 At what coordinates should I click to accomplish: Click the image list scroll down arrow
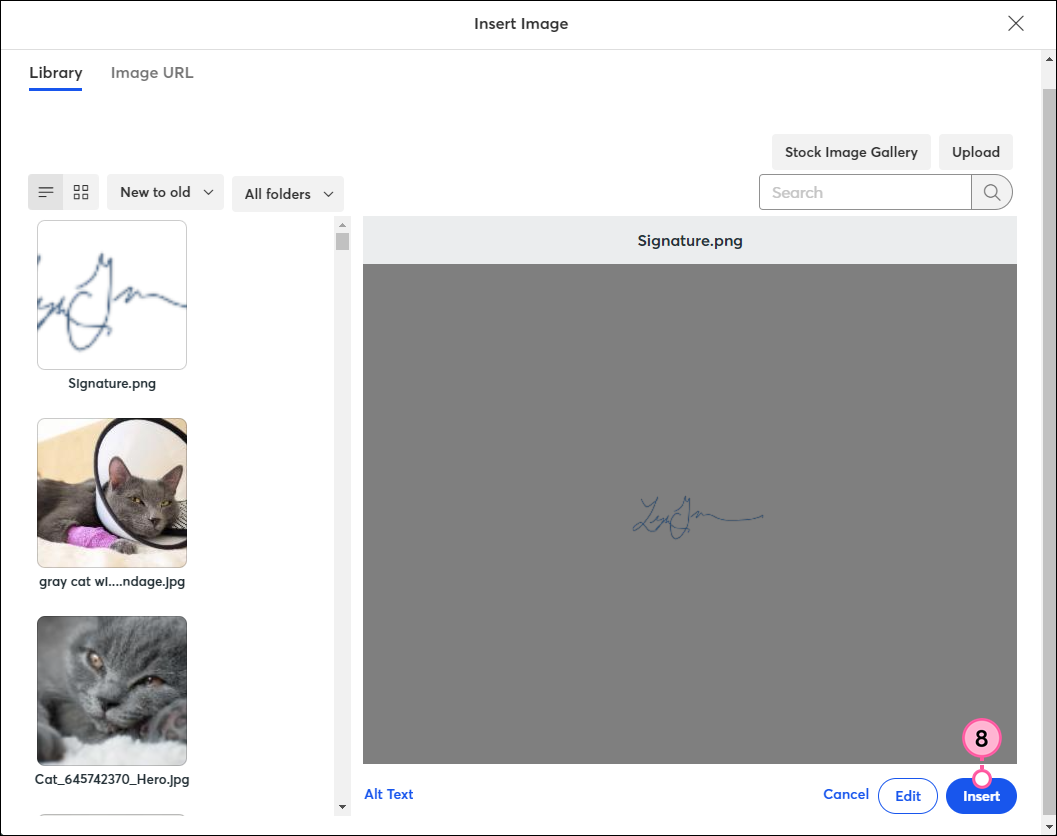click(x=342, y=807)
